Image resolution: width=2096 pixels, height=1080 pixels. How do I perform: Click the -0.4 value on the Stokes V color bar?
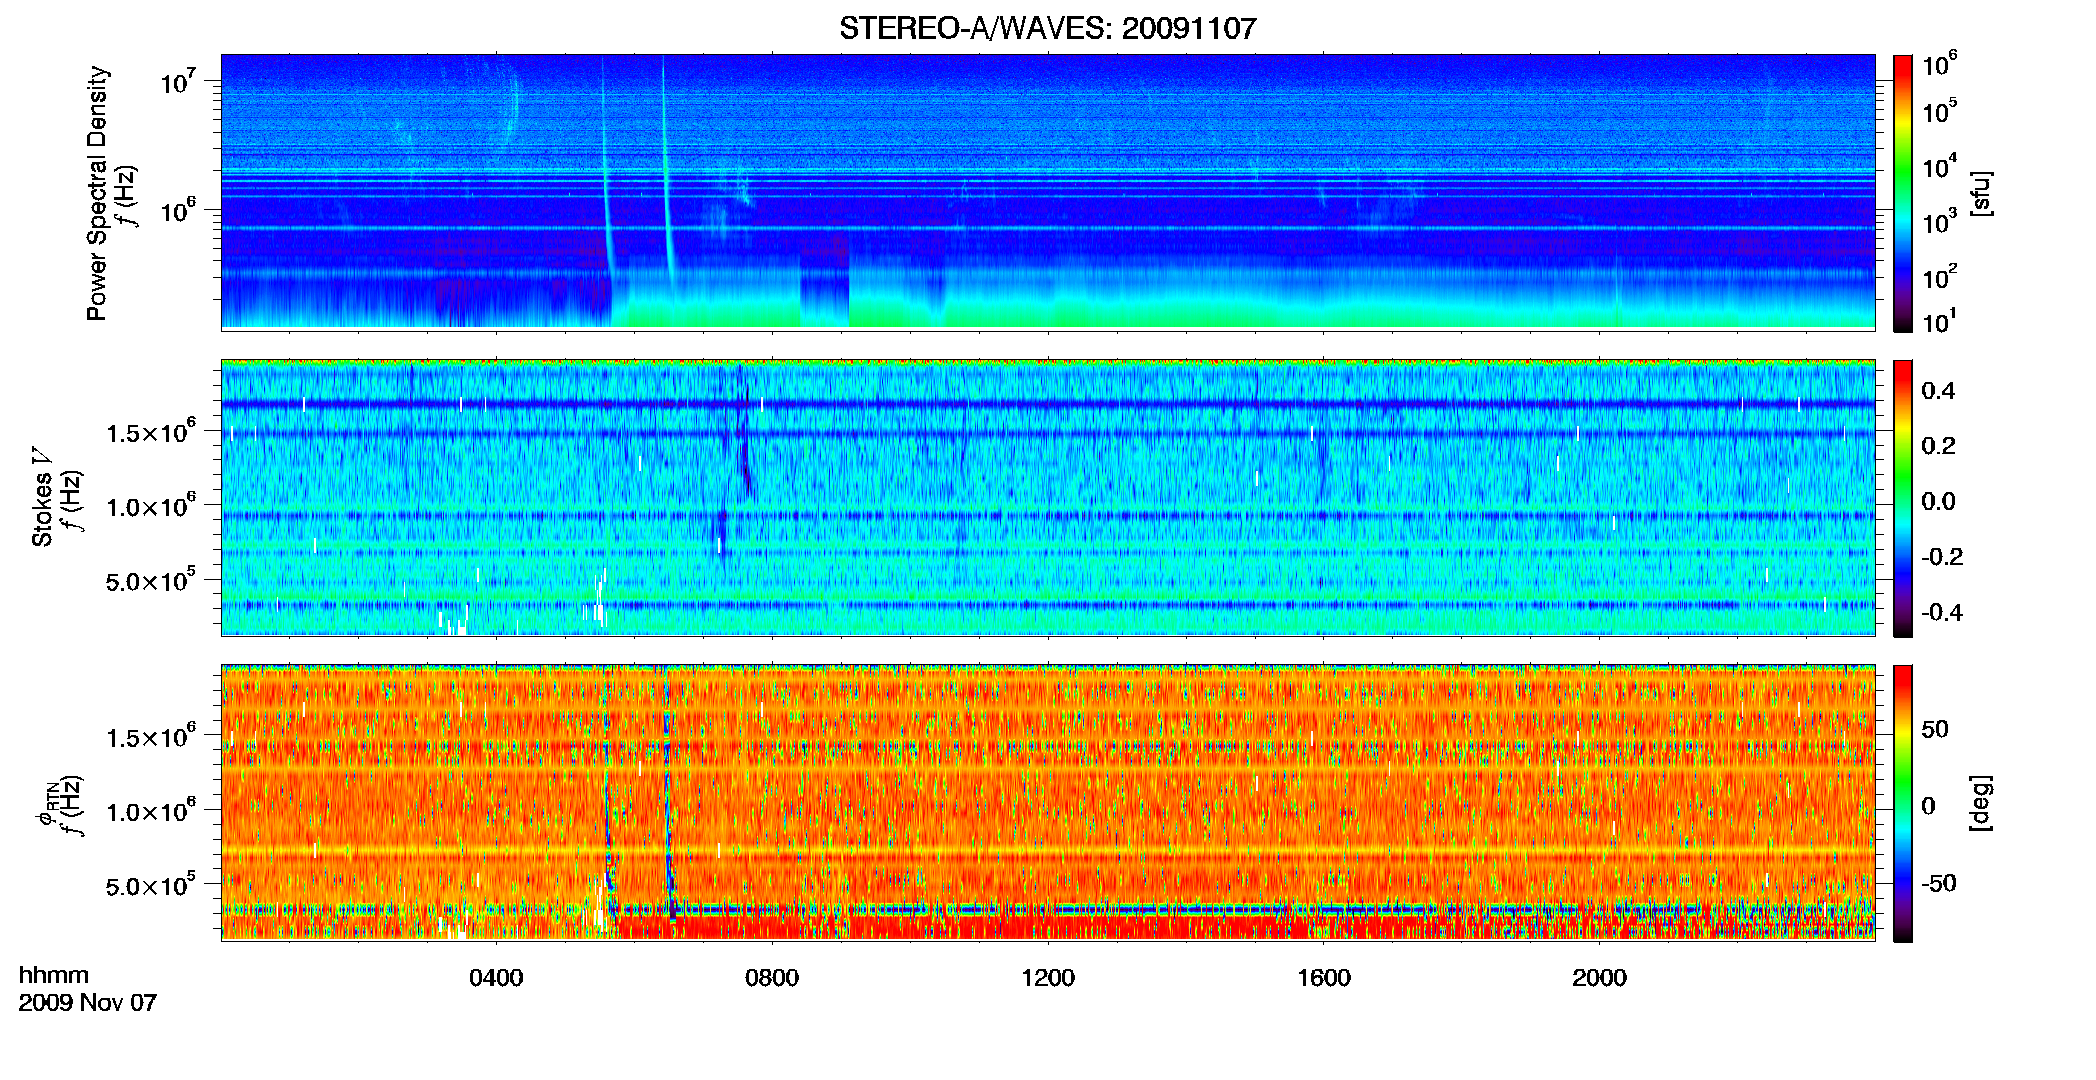click(1942, 612)
